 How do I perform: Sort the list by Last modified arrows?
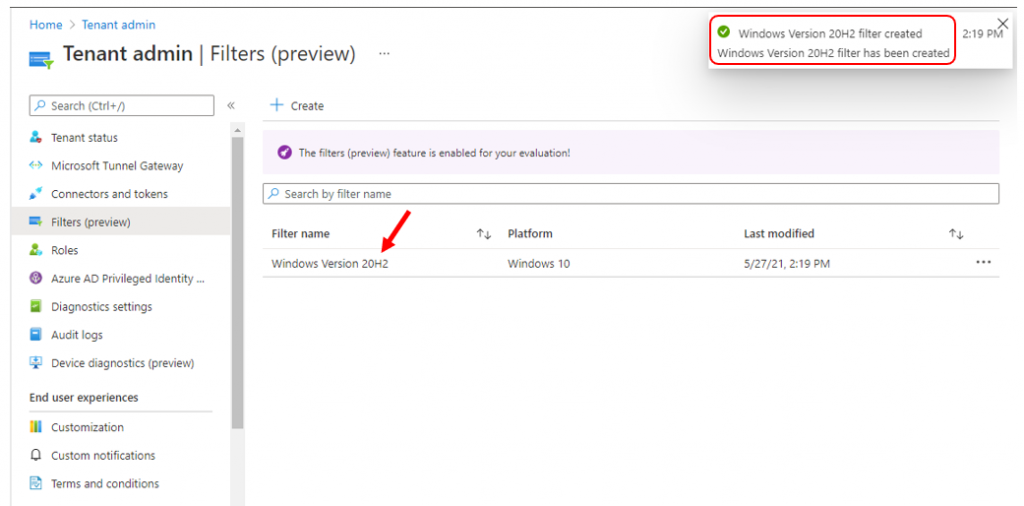956,234
